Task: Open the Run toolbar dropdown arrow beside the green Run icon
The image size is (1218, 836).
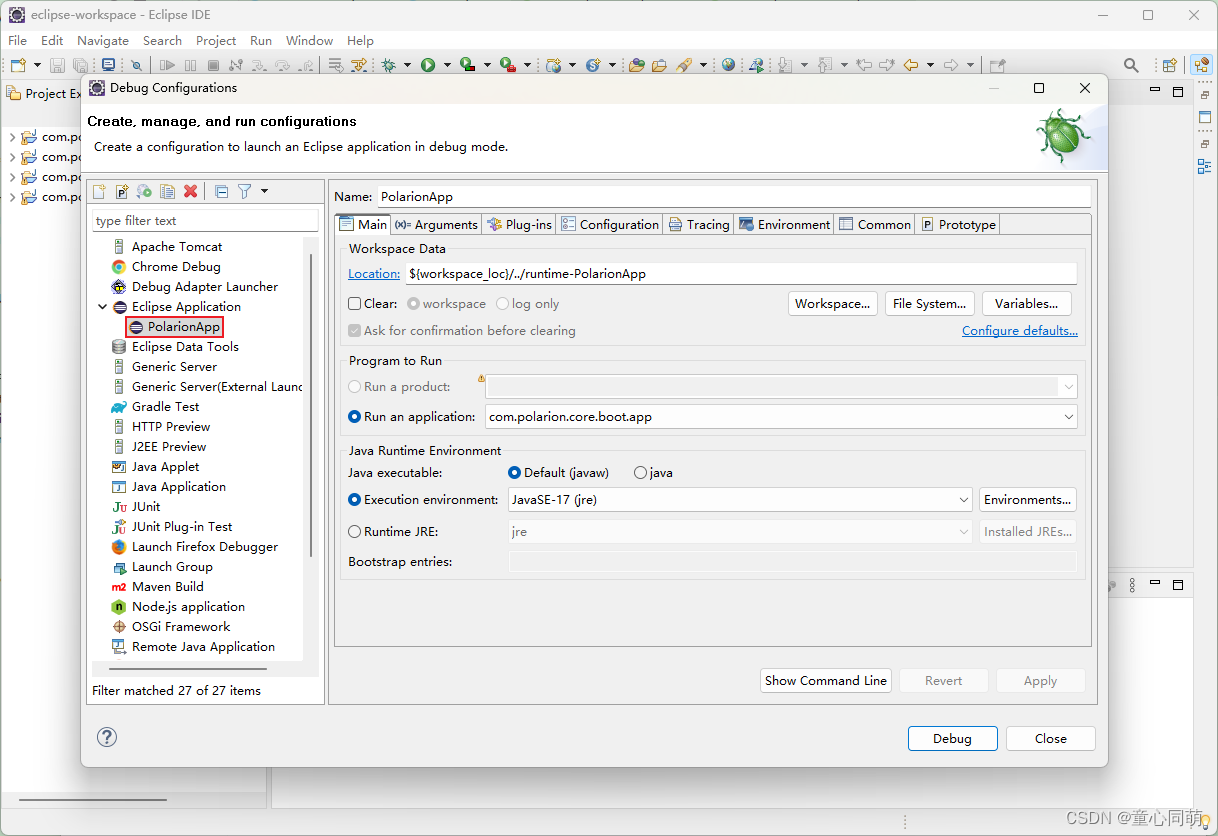Action: coord(447,65)
